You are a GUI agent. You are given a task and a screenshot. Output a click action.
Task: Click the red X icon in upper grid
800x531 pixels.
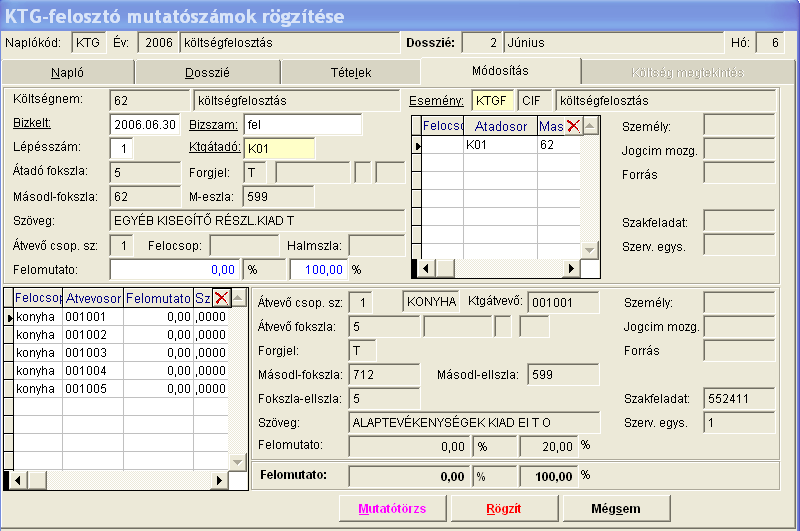tap(573, 125)
